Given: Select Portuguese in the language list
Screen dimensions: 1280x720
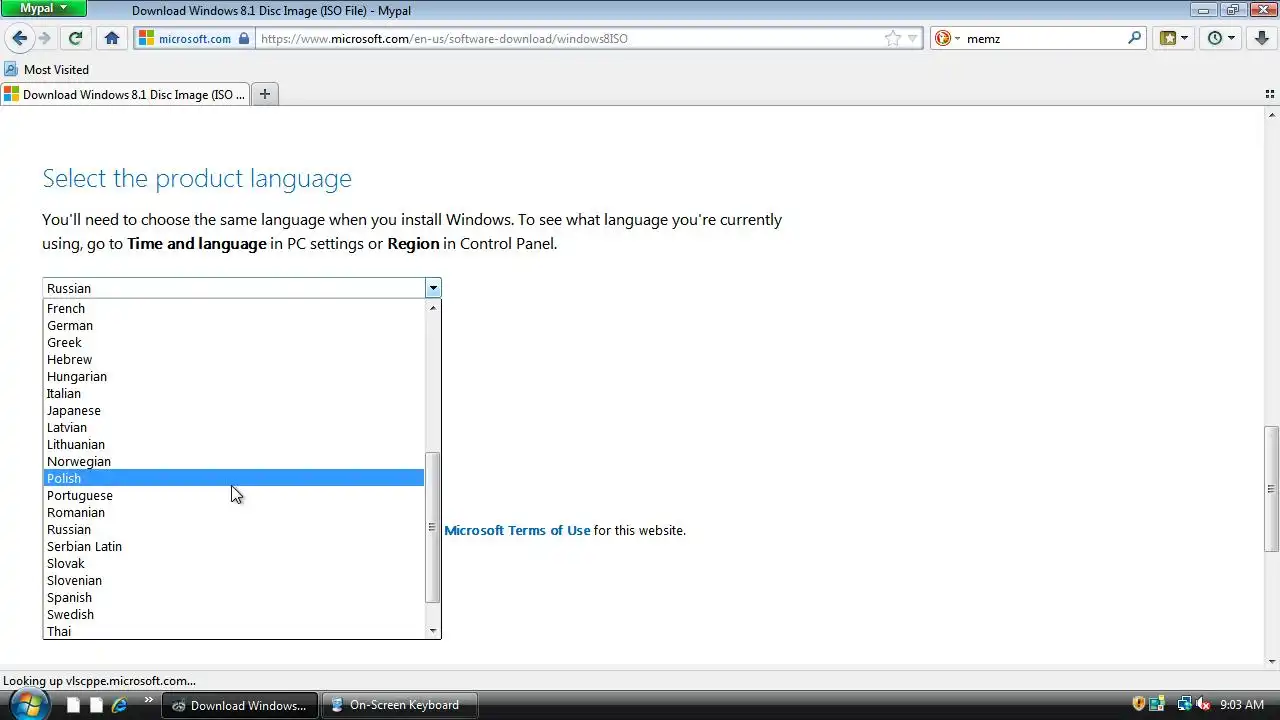Looking at the screenshot, I should pos(234,495).
